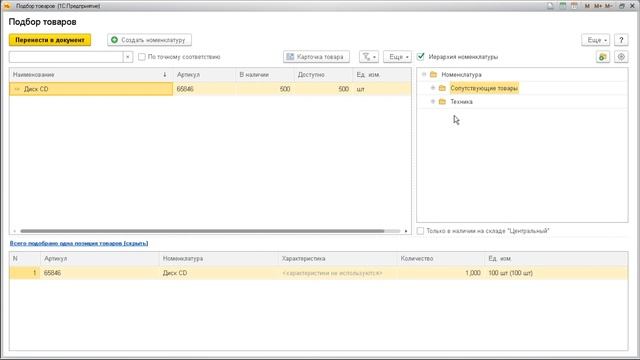This screenshot has height=360, width=640.
Task: Click the row marker icon before Диск CD
Action: [x=17, y=89]
